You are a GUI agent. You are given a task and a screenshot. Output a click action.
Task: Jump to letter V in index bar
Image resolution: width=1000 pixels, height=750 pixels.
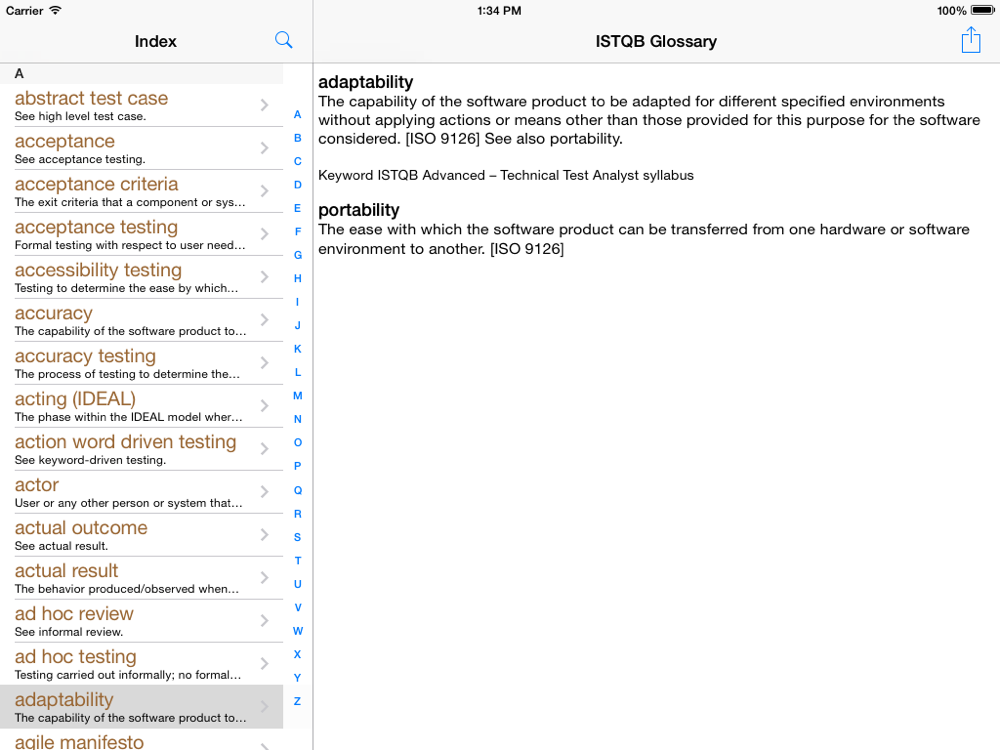point(297,607)
